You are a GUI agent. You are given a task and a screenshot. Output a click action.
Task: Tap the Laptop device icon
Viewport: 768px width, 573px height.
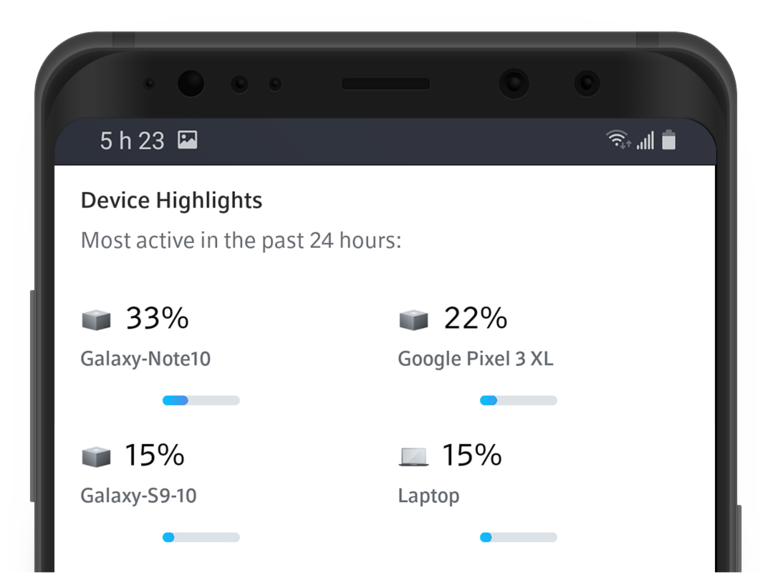(413, 457)
